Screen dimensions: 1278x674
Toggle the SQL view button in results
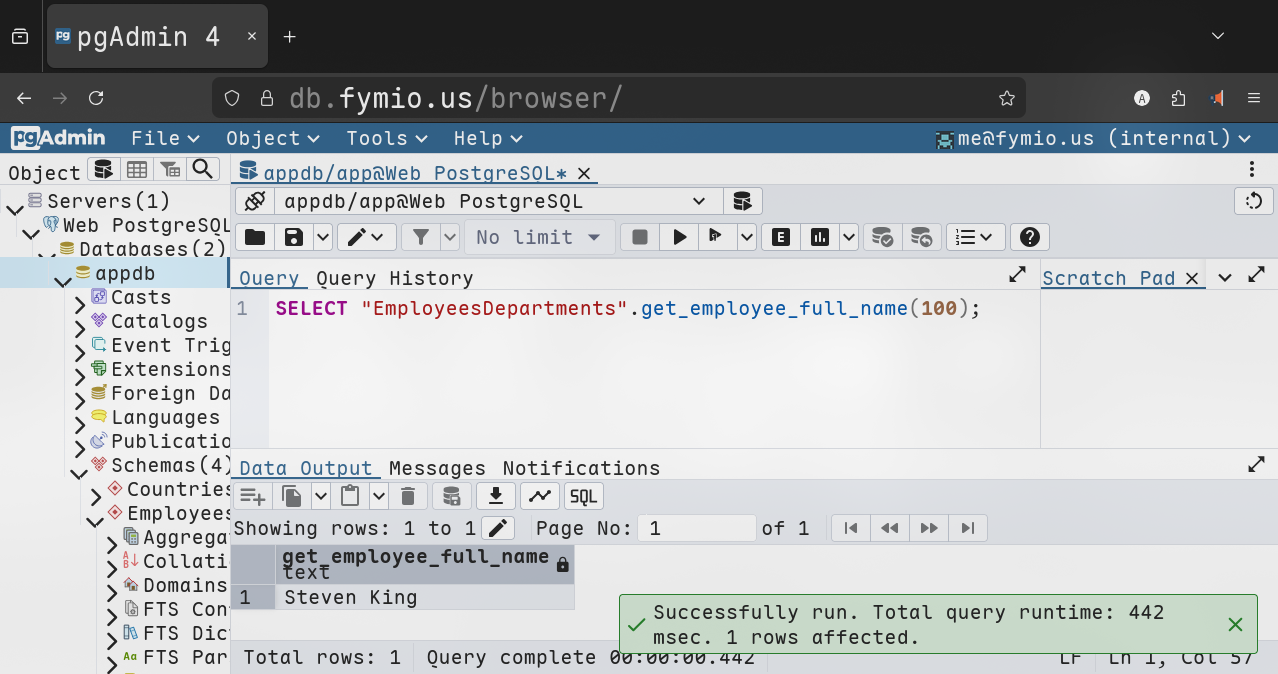click(x=583, y=496)
